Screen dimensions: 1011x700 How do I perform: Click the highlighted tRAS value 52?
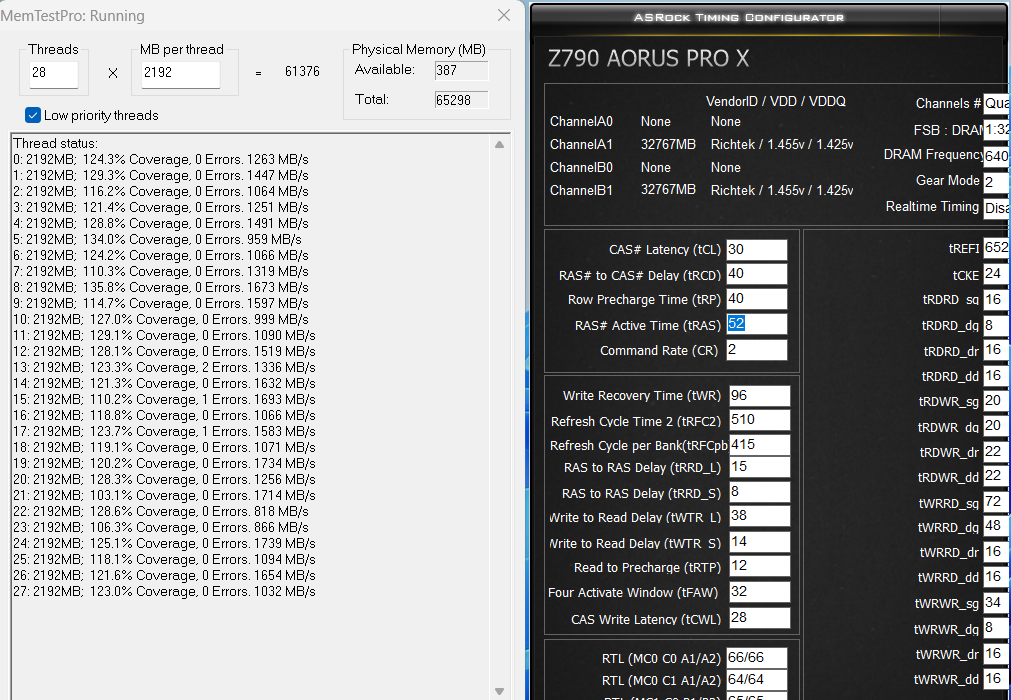[736, 324]
